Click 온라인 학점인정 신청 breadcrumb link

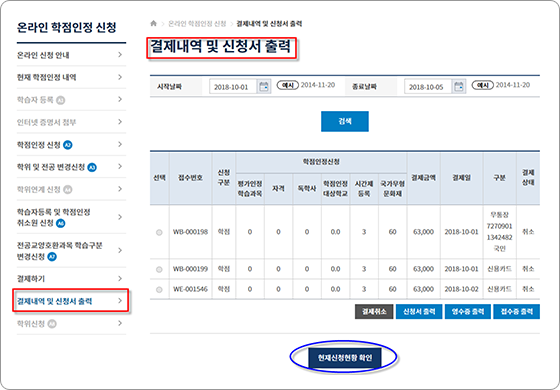(197, 24)
